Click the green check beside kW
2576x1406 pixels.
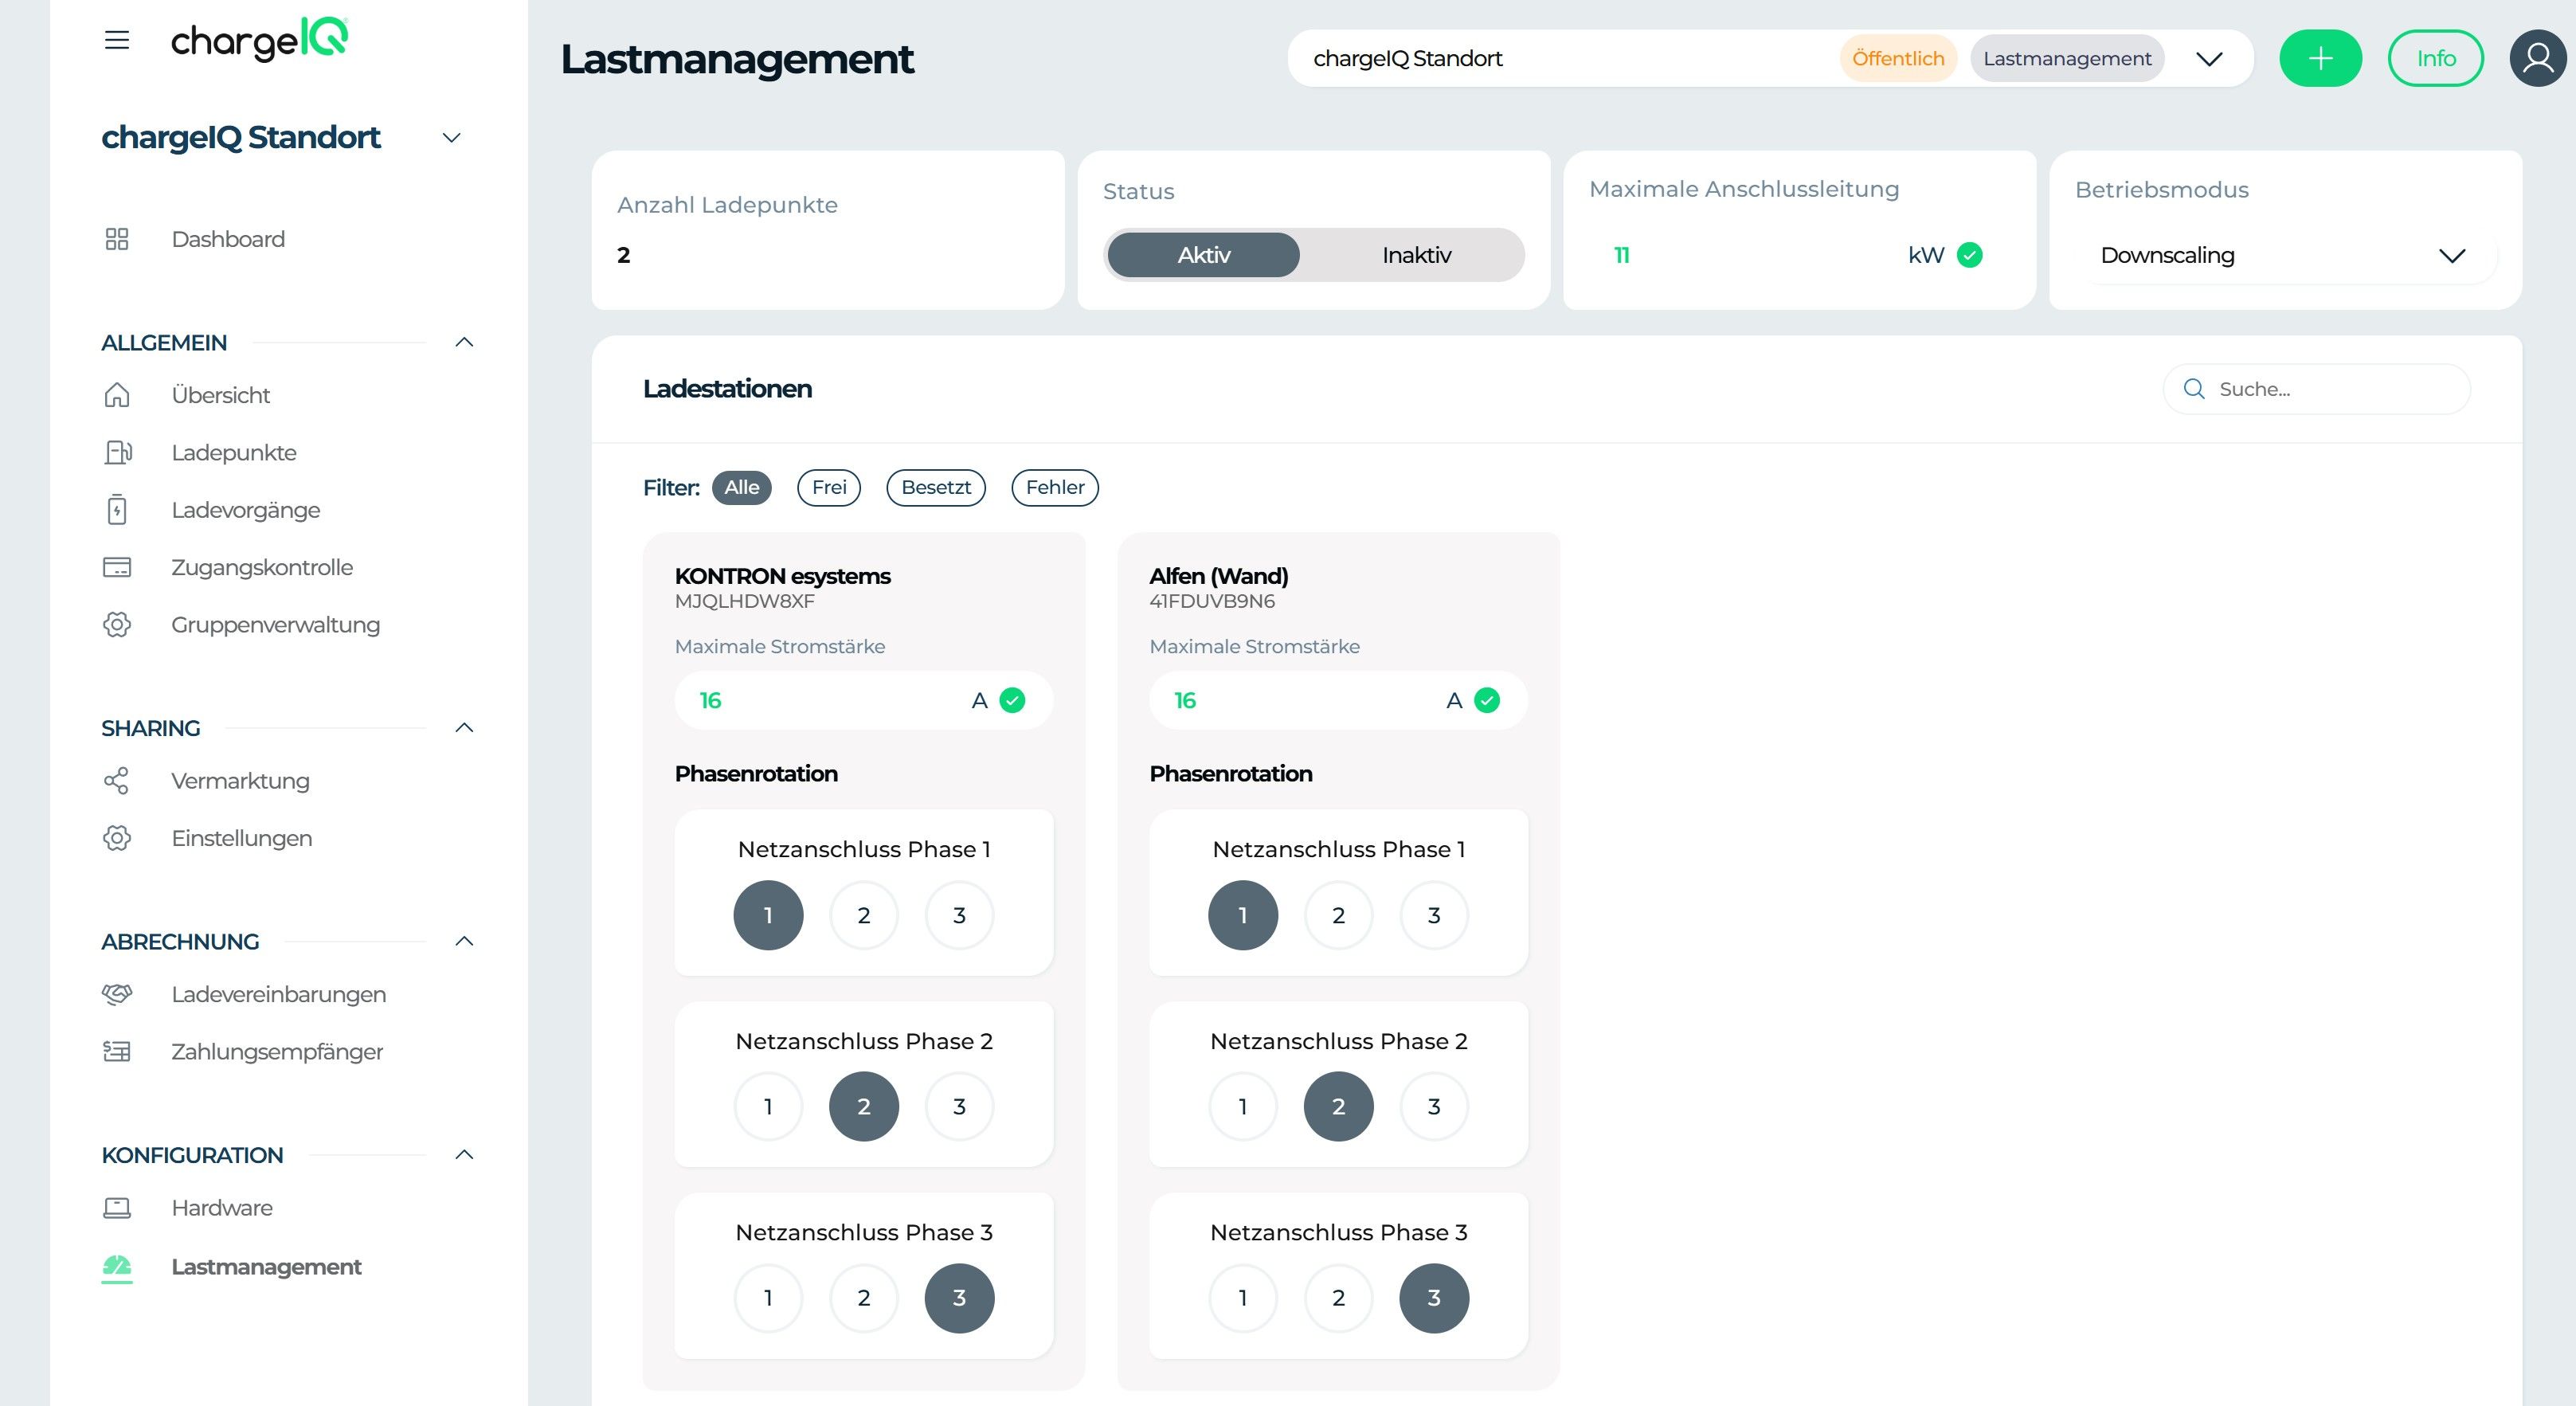[1969, 255]
